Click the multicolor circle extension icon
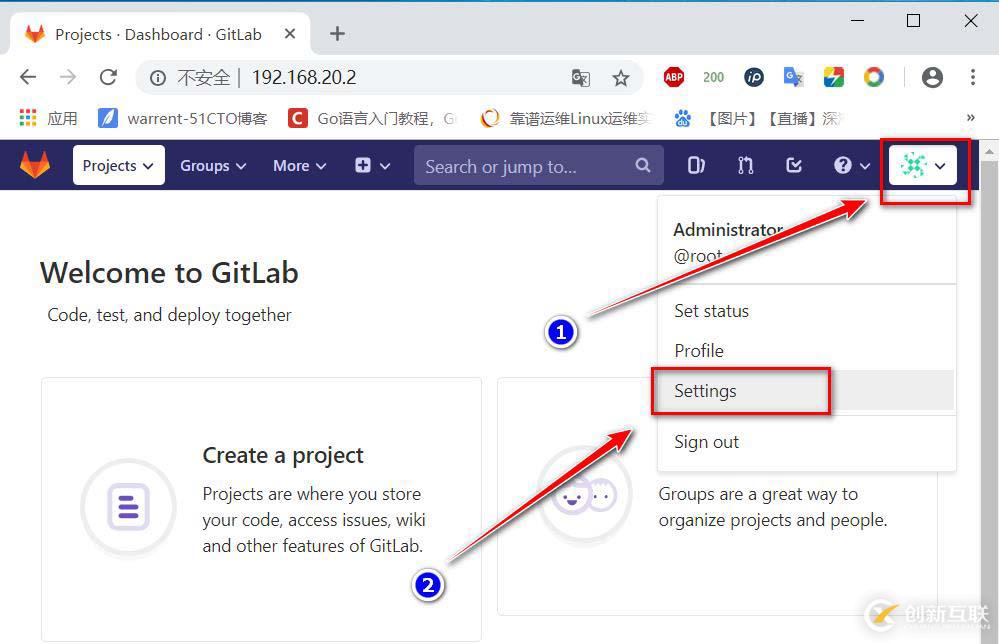The width and height of the screenshot is (999, 644). 873,77
